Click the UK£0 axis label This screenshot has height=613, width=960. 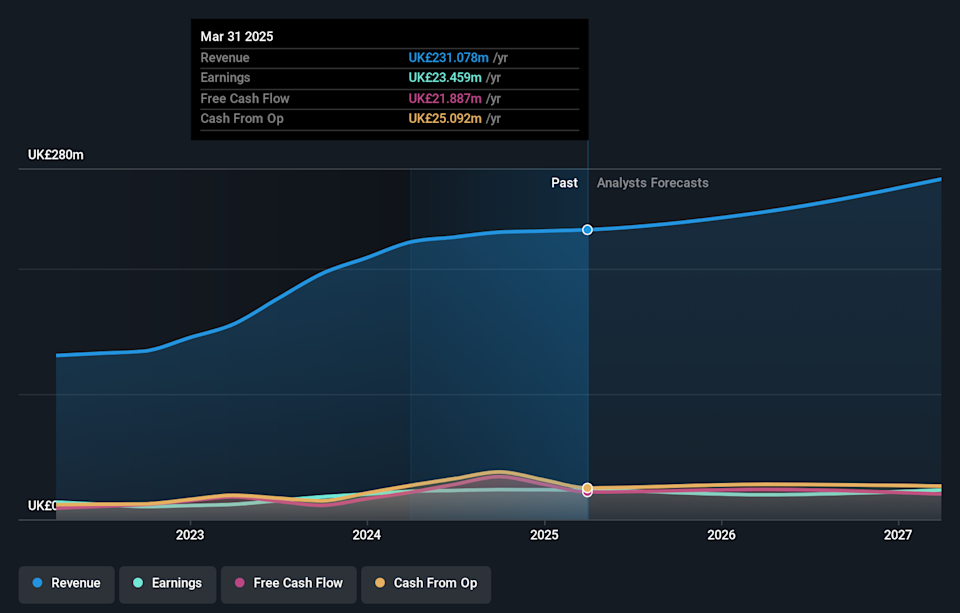(42, 505)
